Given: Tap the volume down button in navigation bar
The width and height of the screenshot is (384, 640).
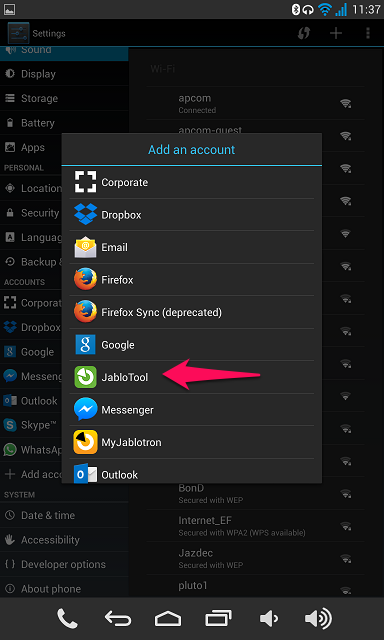Looking at the screenshot, I should (269, 619).
